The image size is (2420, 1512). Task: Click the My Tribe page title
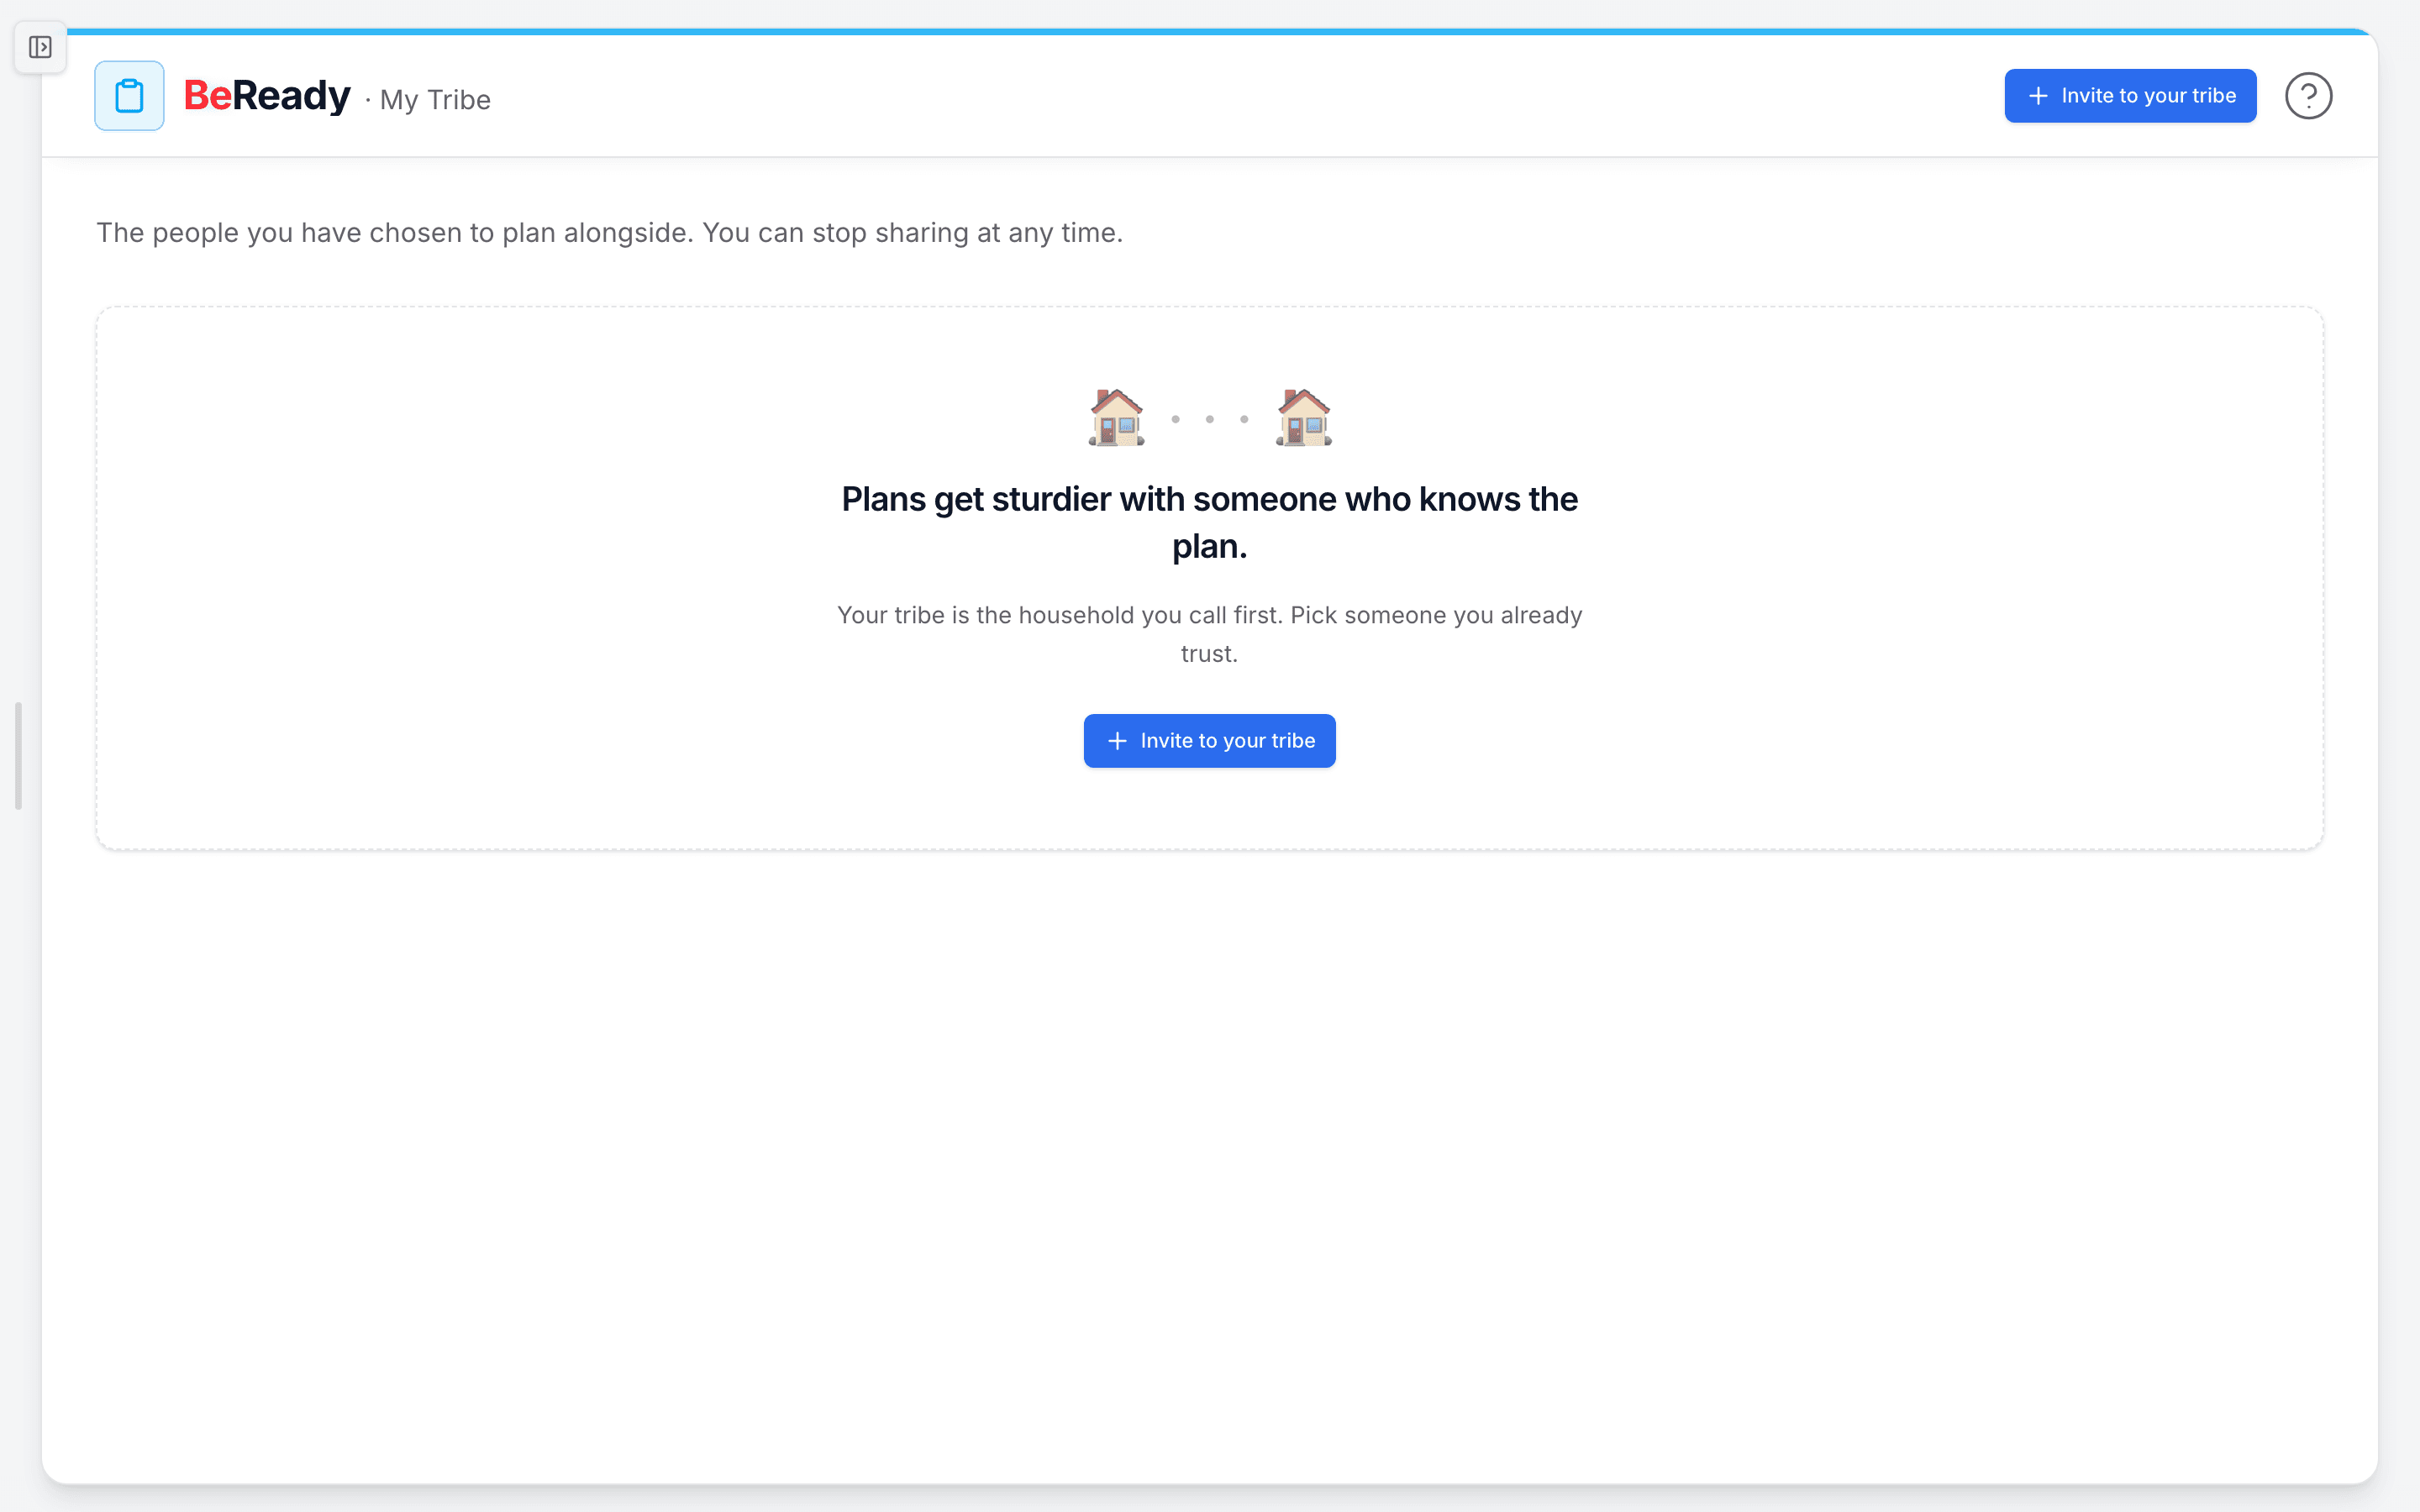[435, 100]
